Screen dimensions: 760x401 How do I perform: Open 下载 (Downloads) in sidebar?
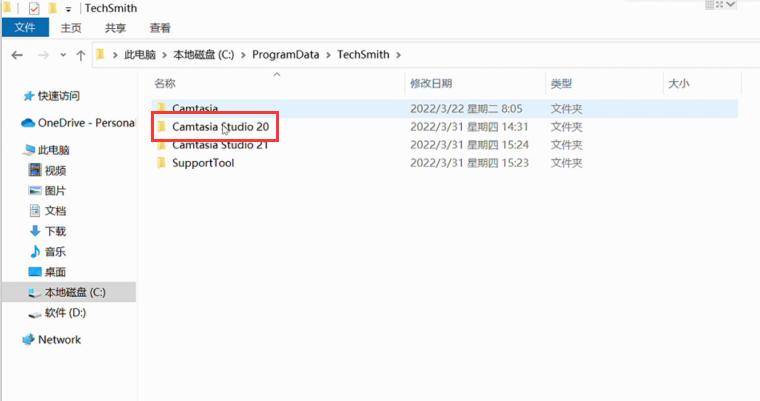coord(55,231)
